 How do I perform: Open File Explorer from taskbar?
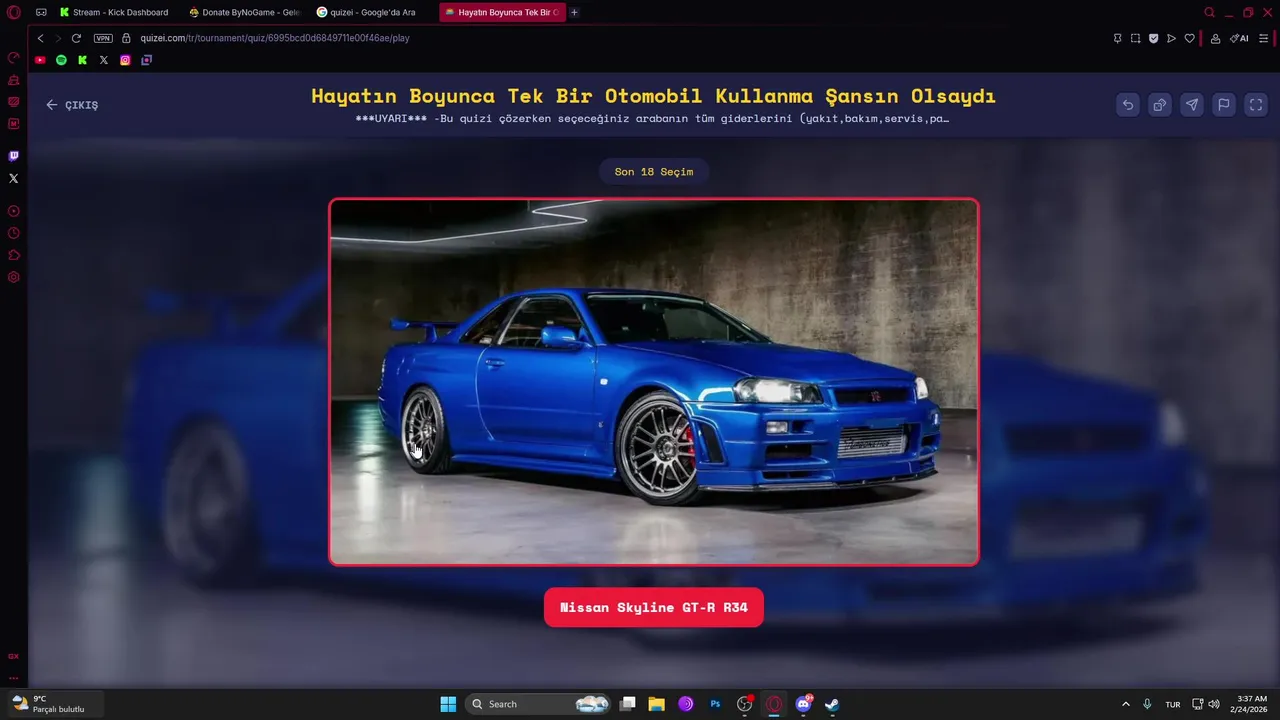point(657,704)
